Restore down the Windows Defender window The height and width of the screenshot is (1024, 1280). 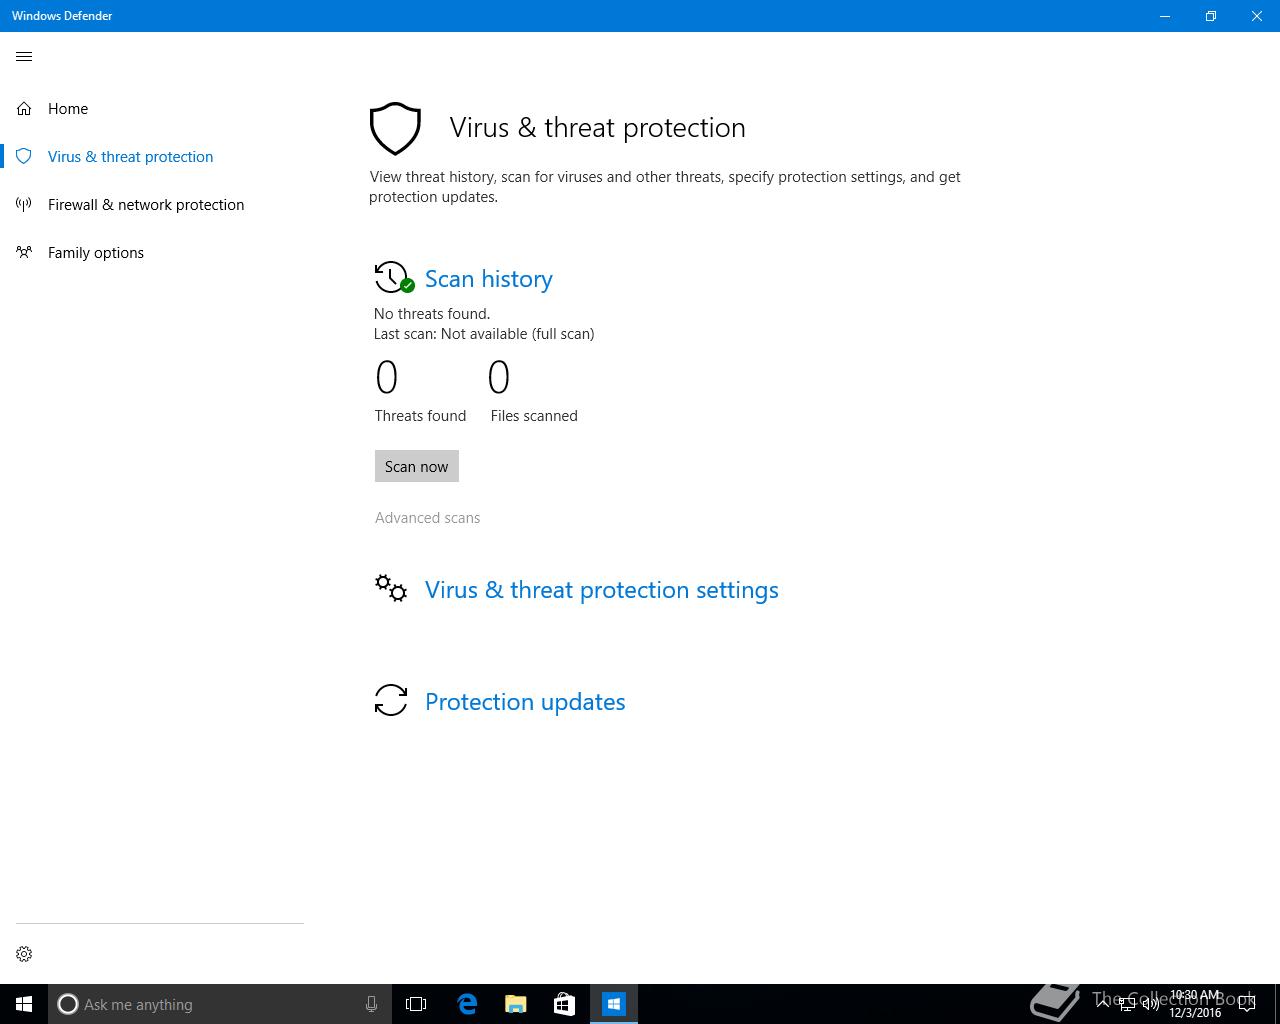coord(1211,16)
